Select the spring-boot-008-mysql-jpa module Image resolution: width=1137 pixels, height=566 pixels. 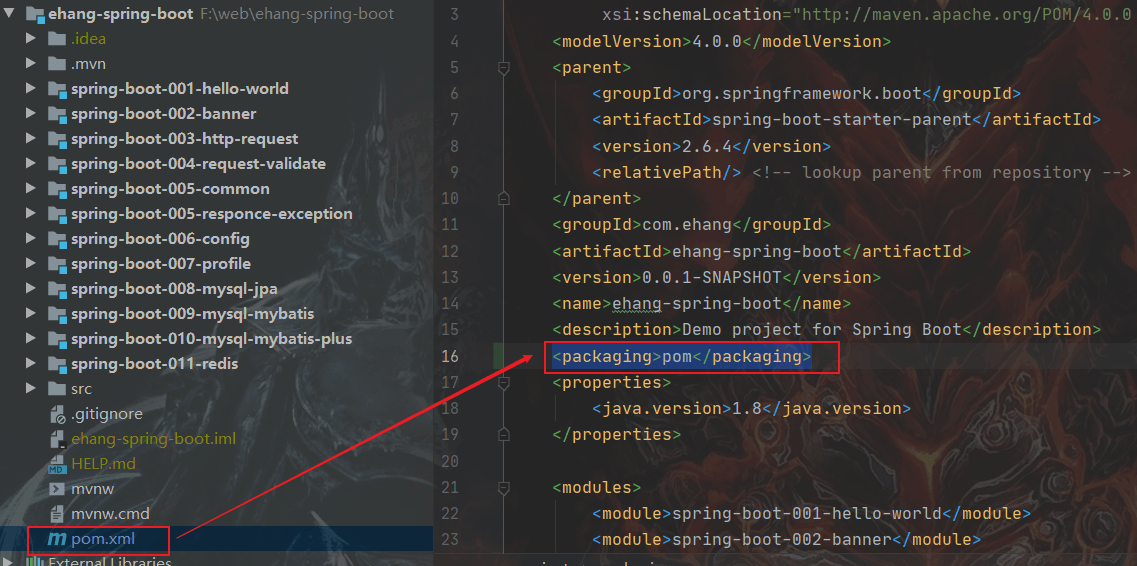click(174, 289)
